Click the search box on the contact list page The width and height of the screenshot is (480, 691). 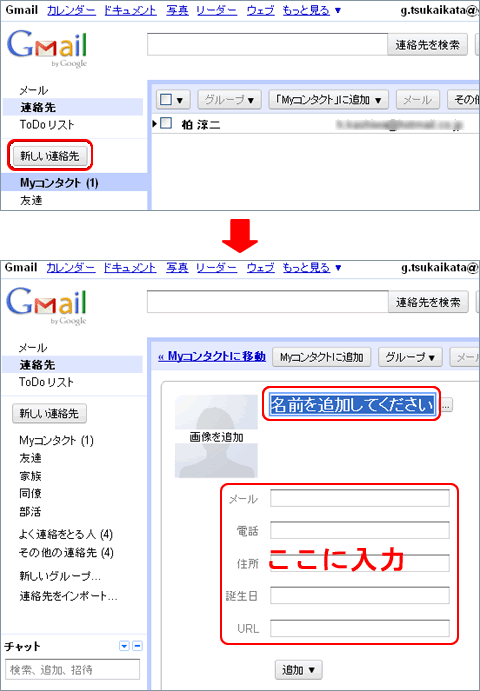(x=267, y=45)
